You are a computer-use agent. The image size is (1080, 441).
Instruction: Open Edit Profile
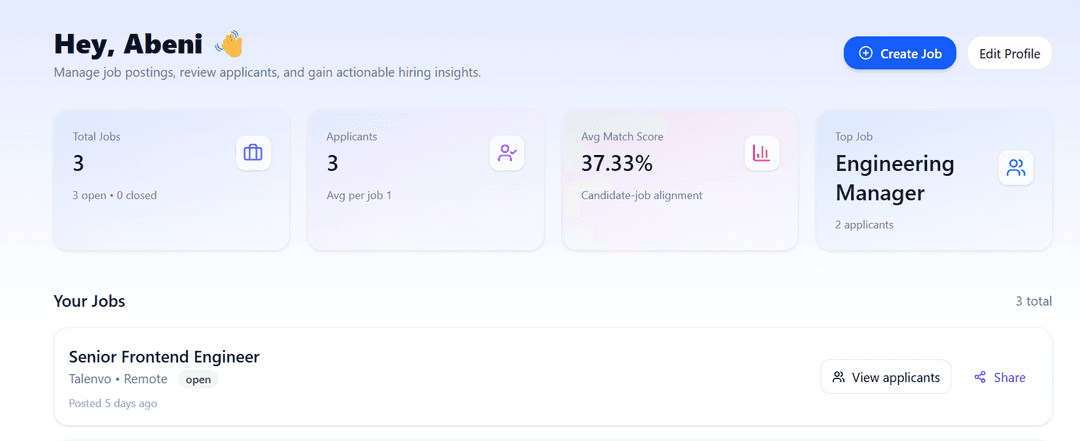1009,54
